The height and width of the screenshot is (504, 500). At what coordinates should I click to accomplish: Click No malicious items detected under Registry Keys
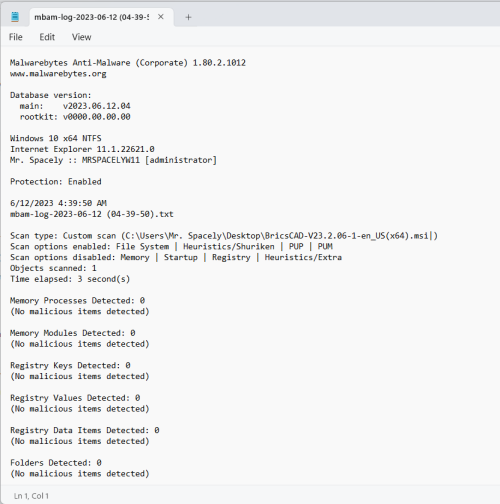pos(80,376)
